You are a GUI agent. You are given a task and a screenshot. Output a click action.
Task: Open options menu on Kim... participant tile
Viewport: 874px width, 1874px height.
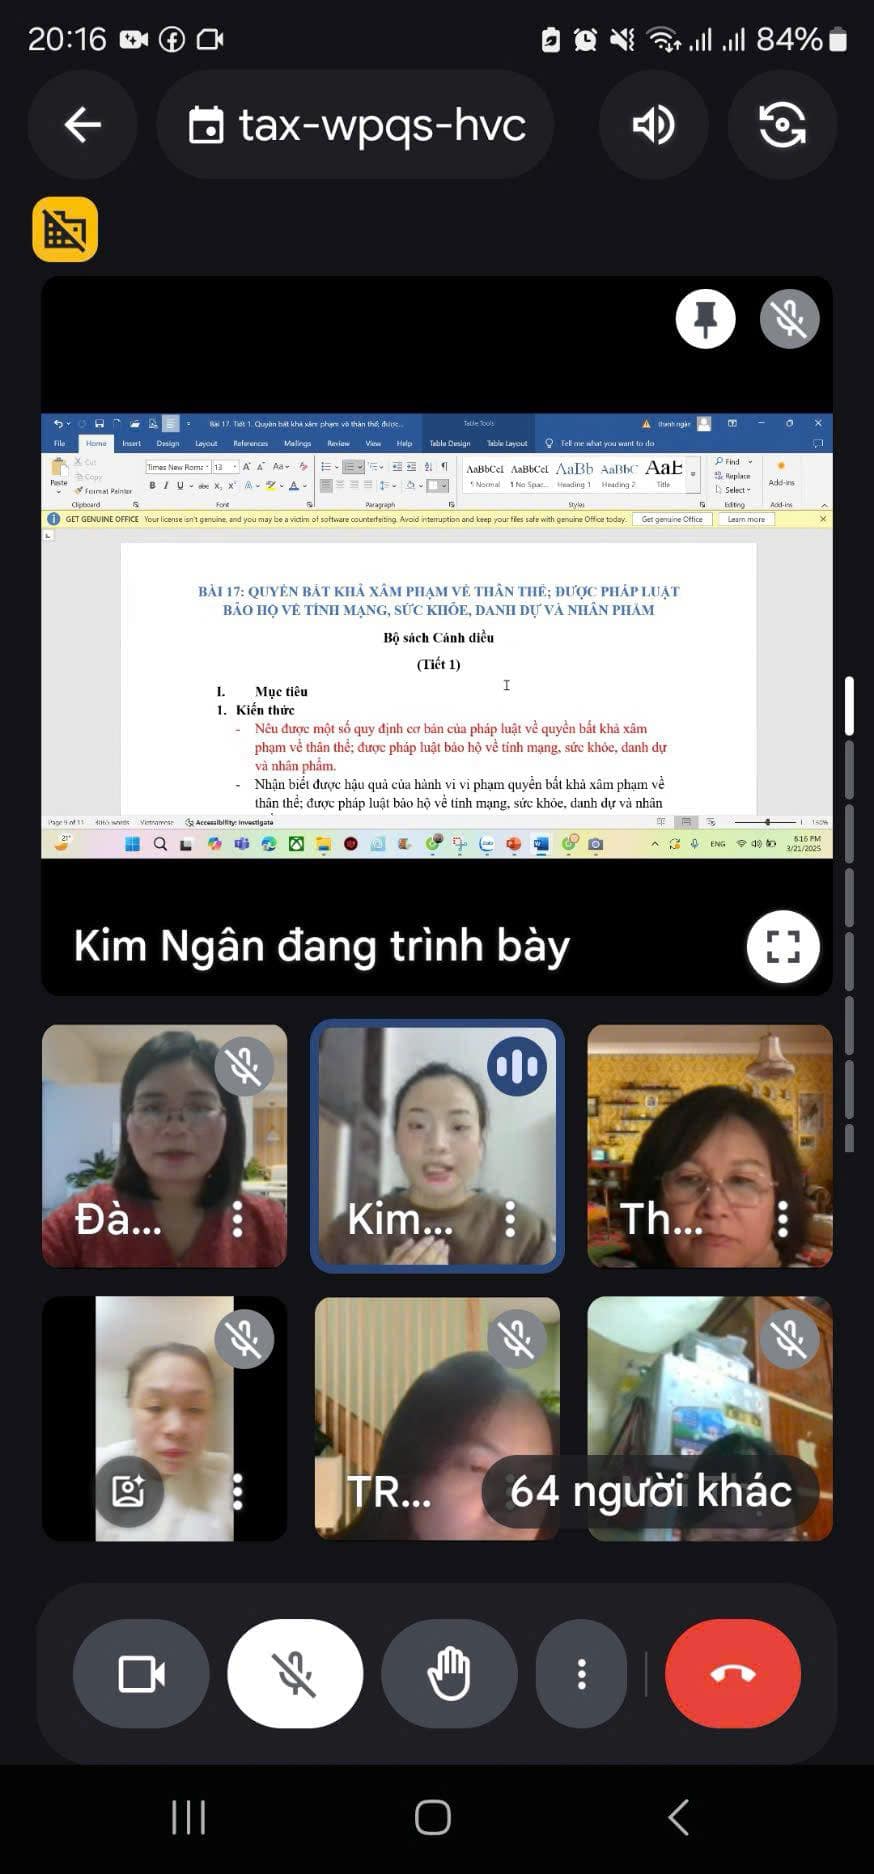coord(510,1219)
